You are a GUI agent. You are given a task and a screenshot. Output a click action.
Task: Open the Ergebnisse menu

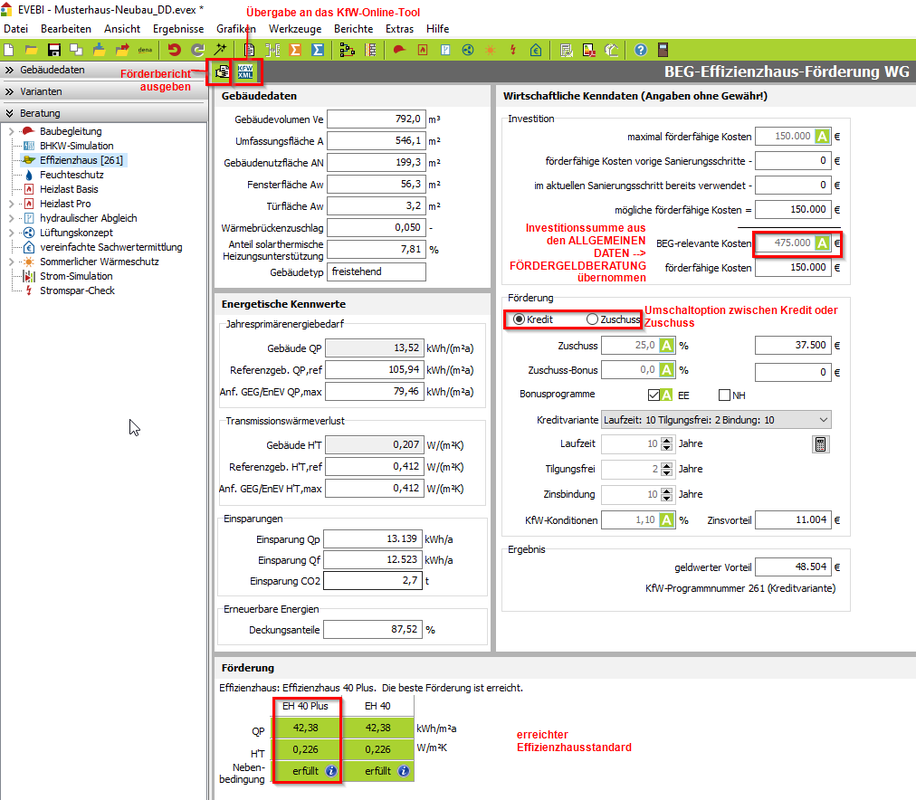tap(177, 29)
